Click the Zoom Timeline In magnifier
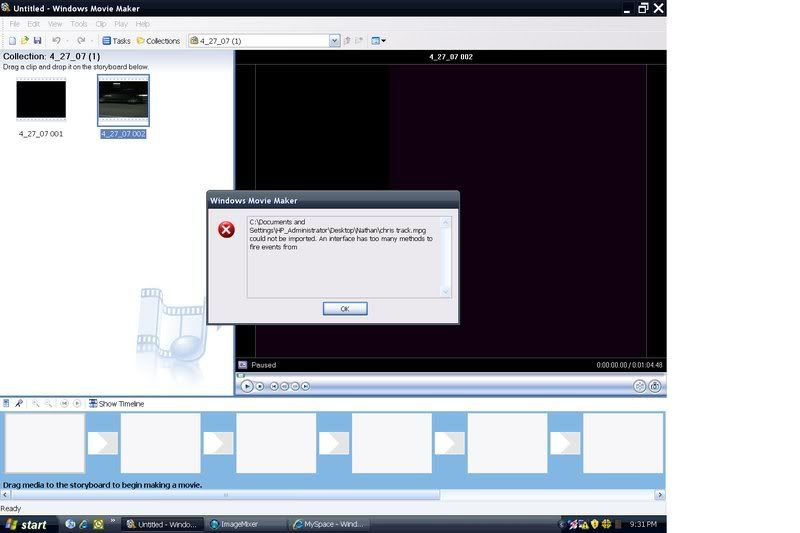The width and height of the screenshot is (800, 533). click(x=35, y=403)
